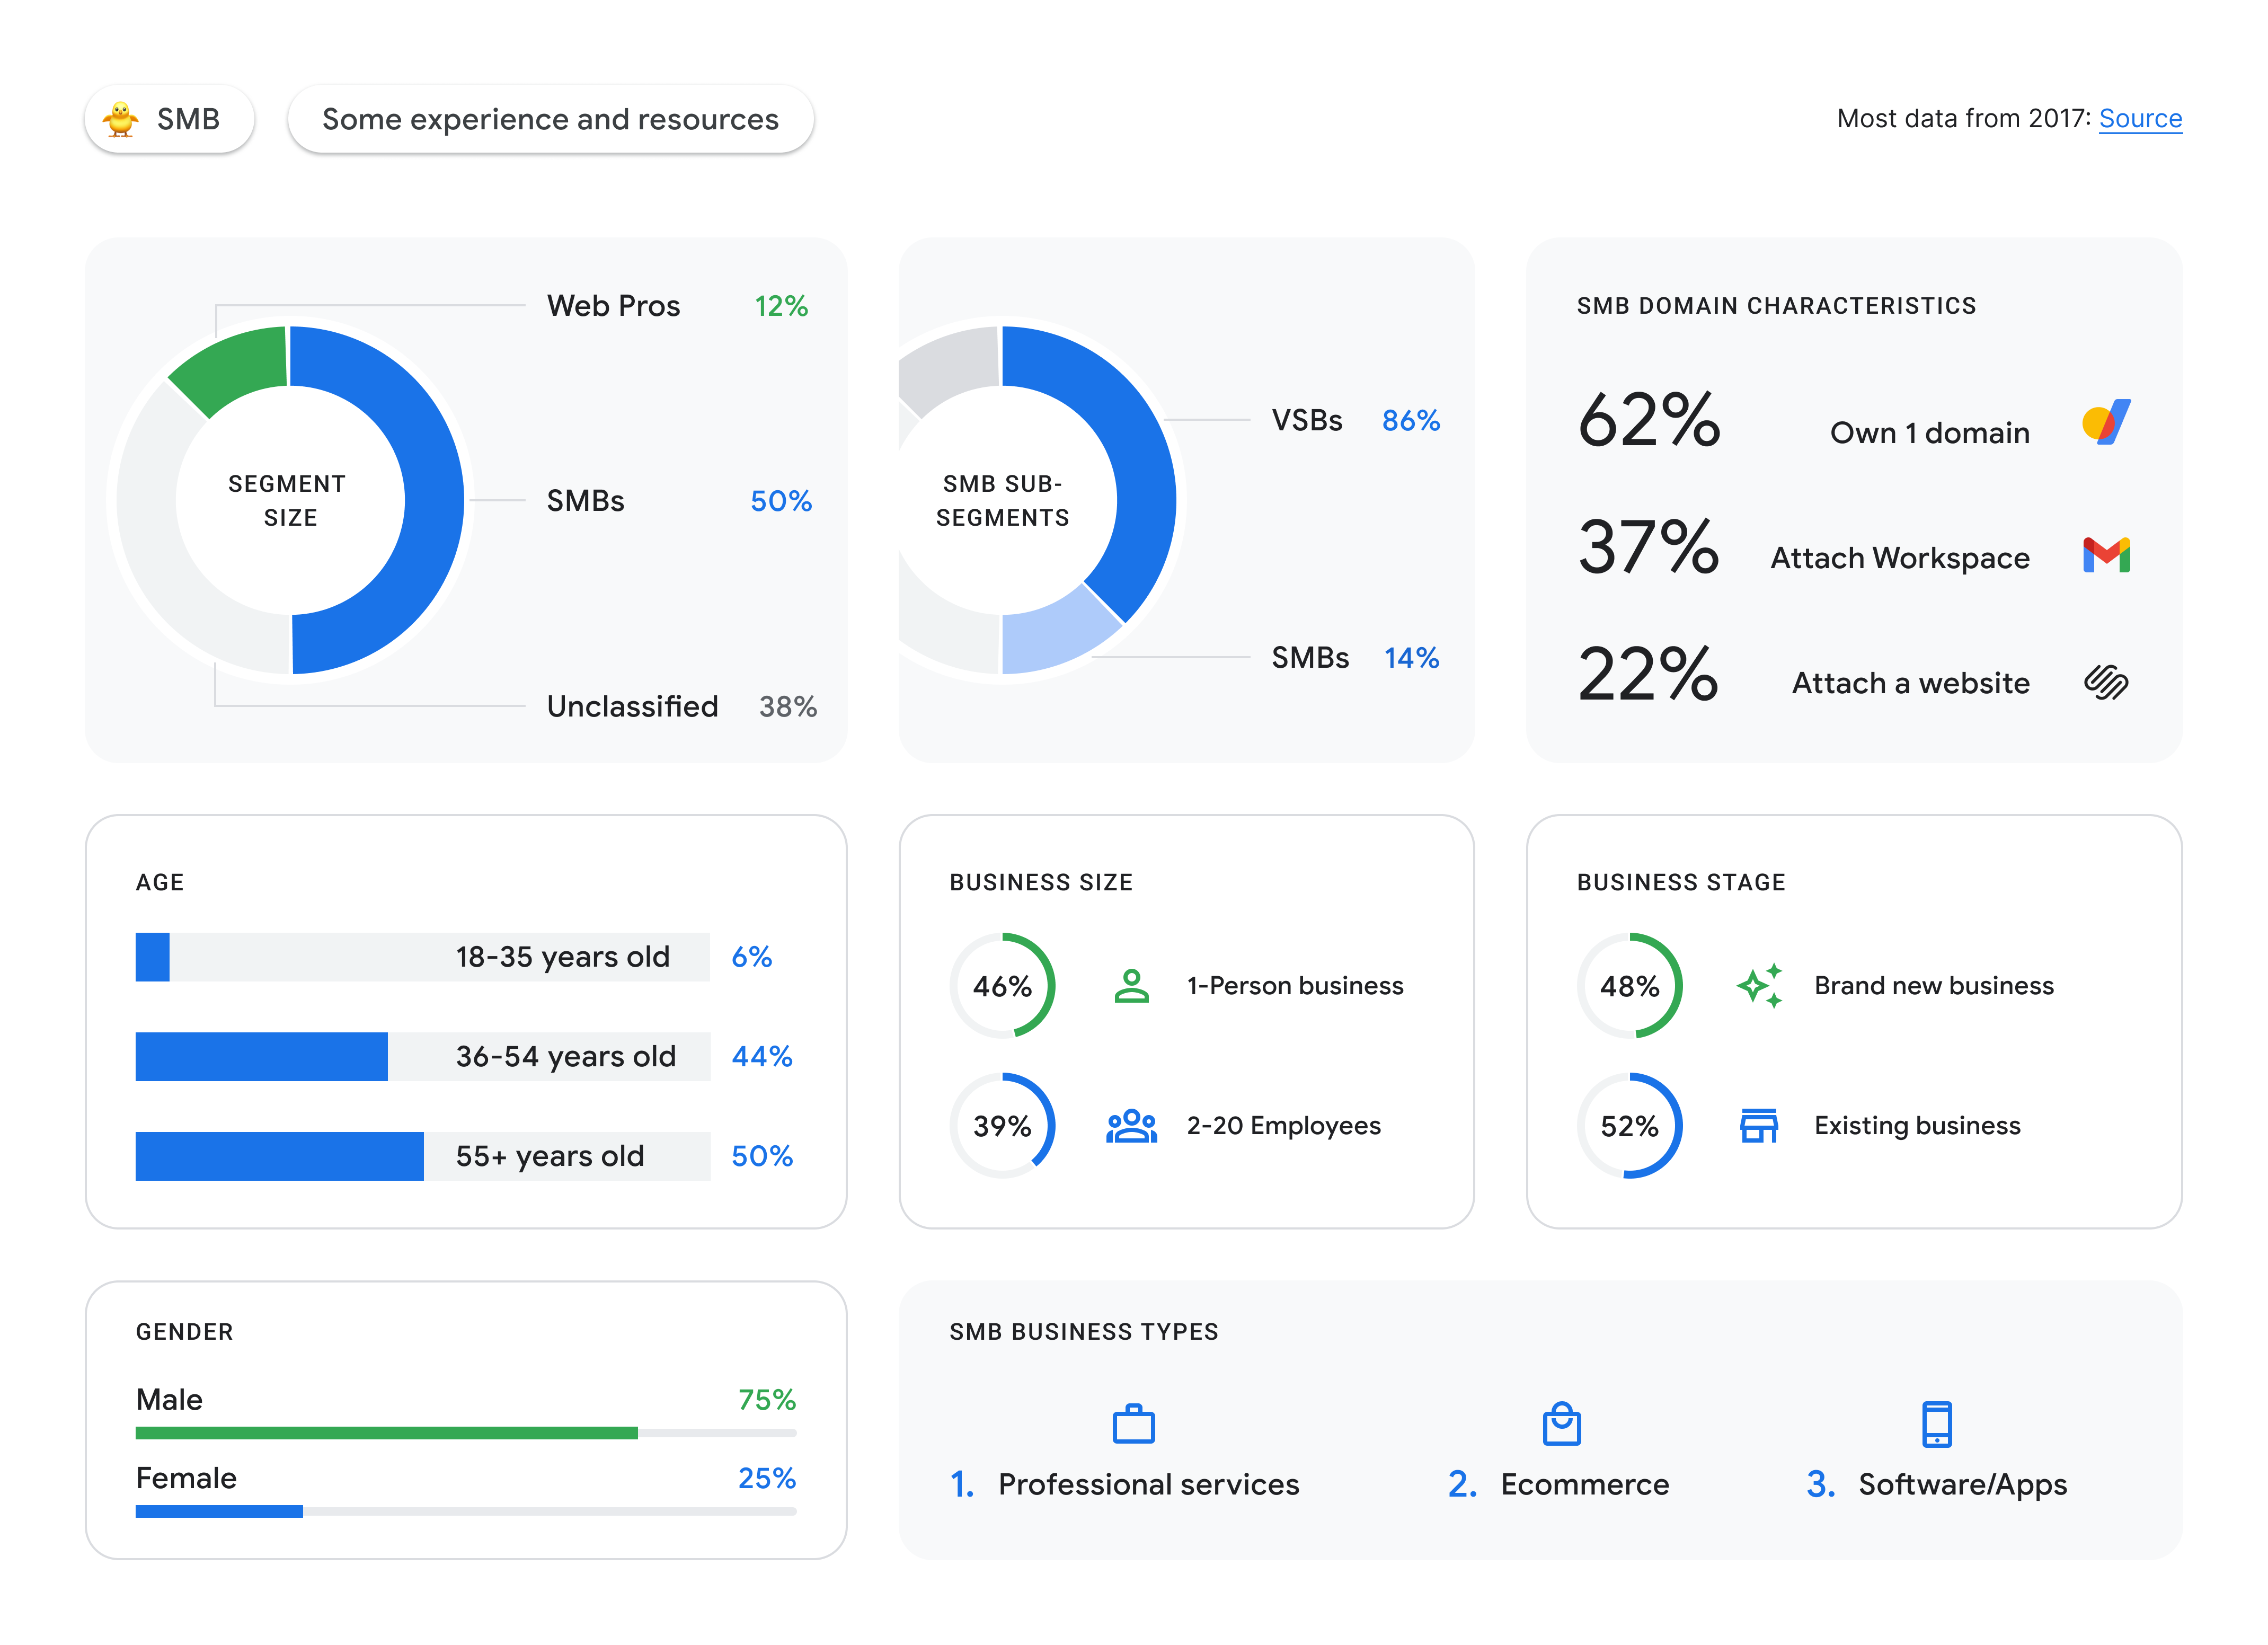Click the briefcase icon above Professional services
2268x1645 pixels.
coord(1133,1423)
